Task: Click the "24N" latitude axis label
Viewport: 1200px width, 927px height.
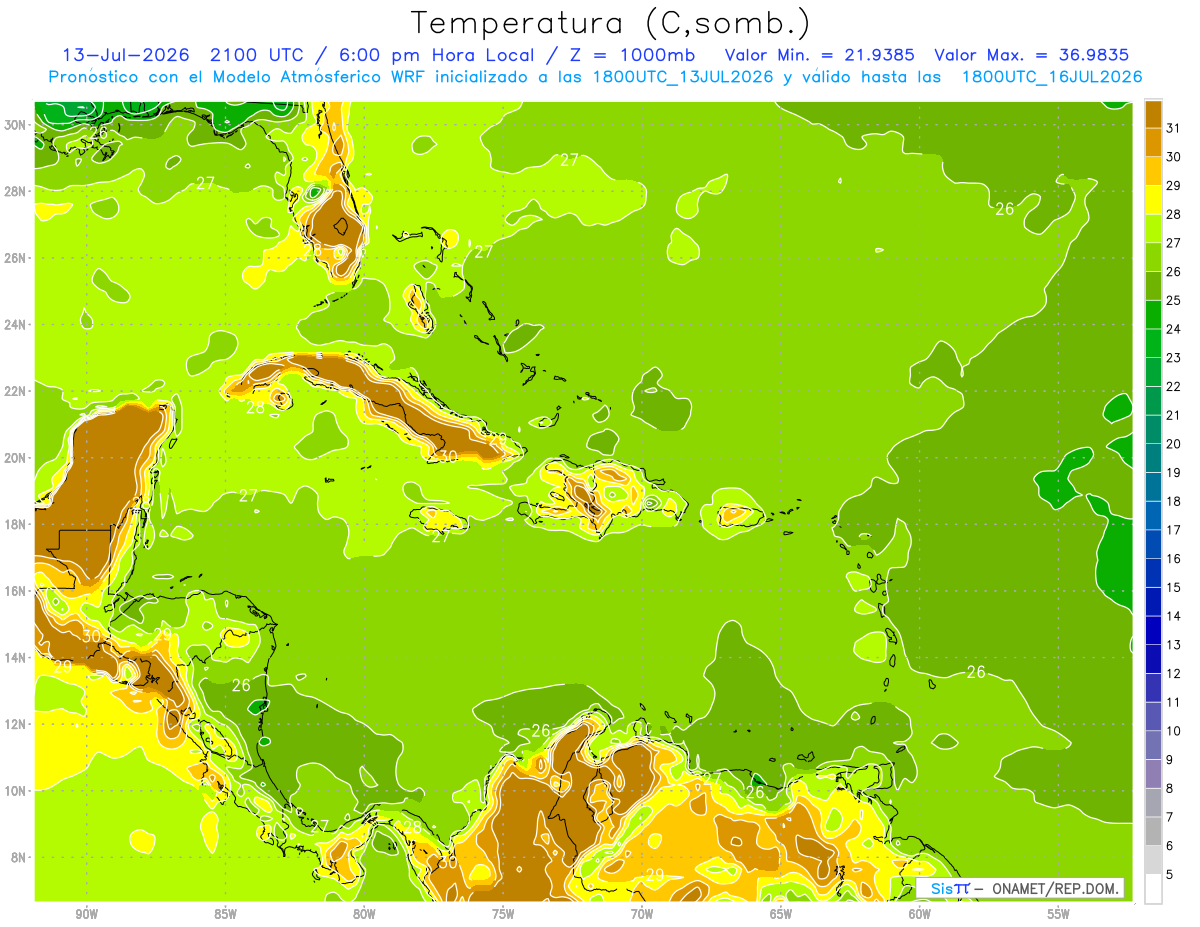Action: pos(17,325)
